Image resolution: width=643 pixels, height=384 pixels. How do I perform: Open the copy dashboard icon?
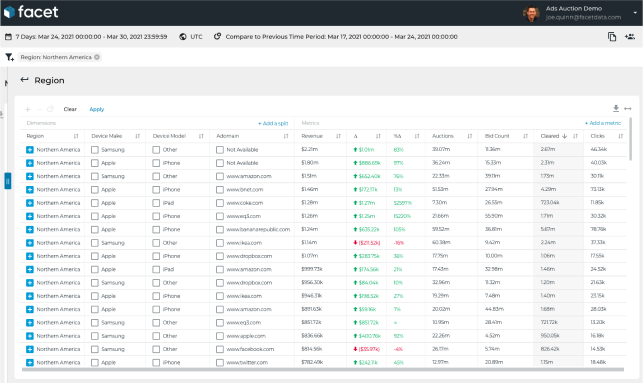pos(612,37)
